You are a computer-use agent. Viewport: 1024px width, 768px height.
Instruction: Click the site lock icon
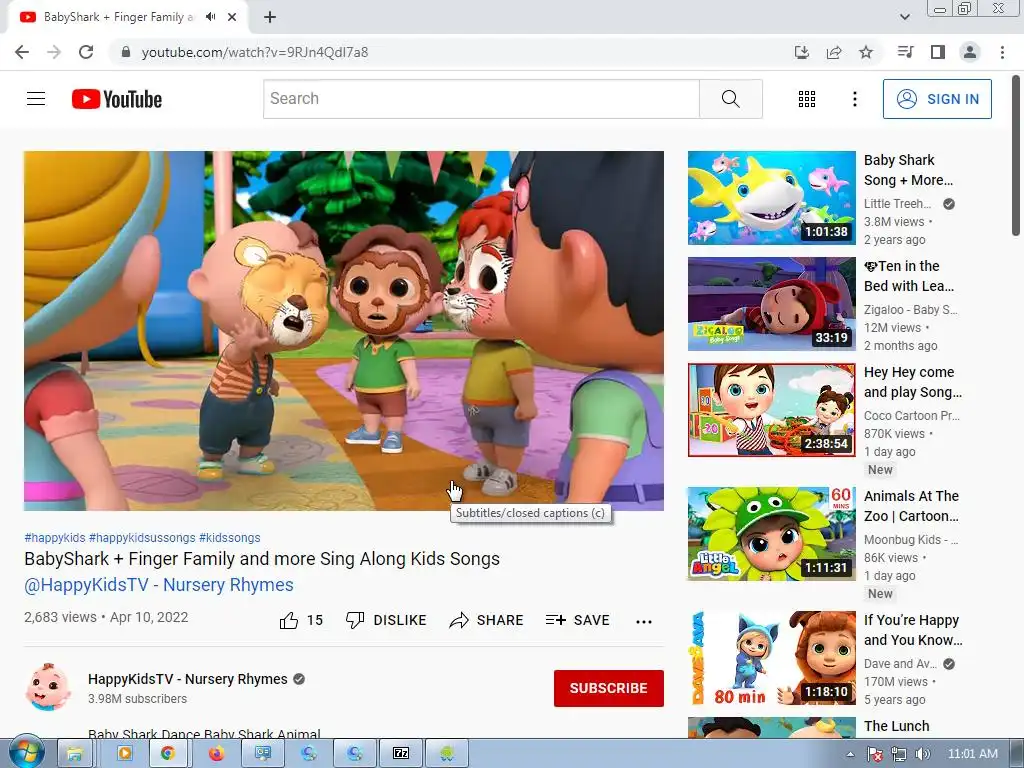tap(126, 52)
